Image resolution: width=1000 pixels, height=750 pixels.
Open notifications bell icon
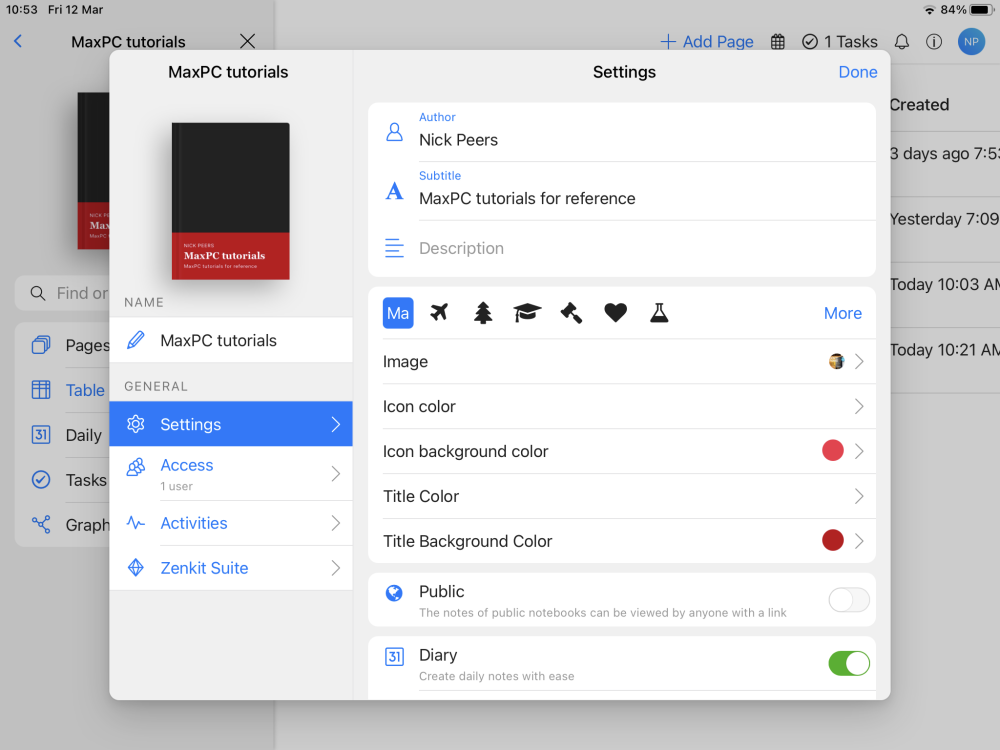pos(901,42)
